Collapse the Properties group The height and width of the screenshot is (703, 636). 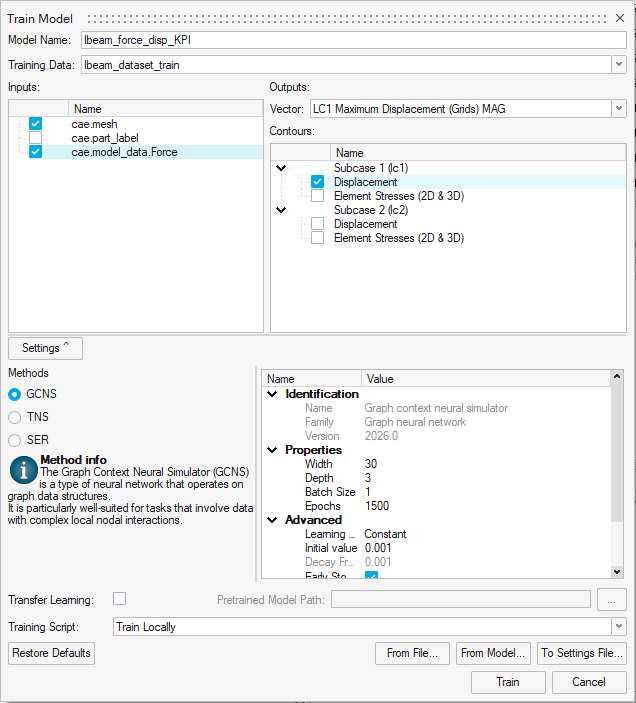point(272,450)
